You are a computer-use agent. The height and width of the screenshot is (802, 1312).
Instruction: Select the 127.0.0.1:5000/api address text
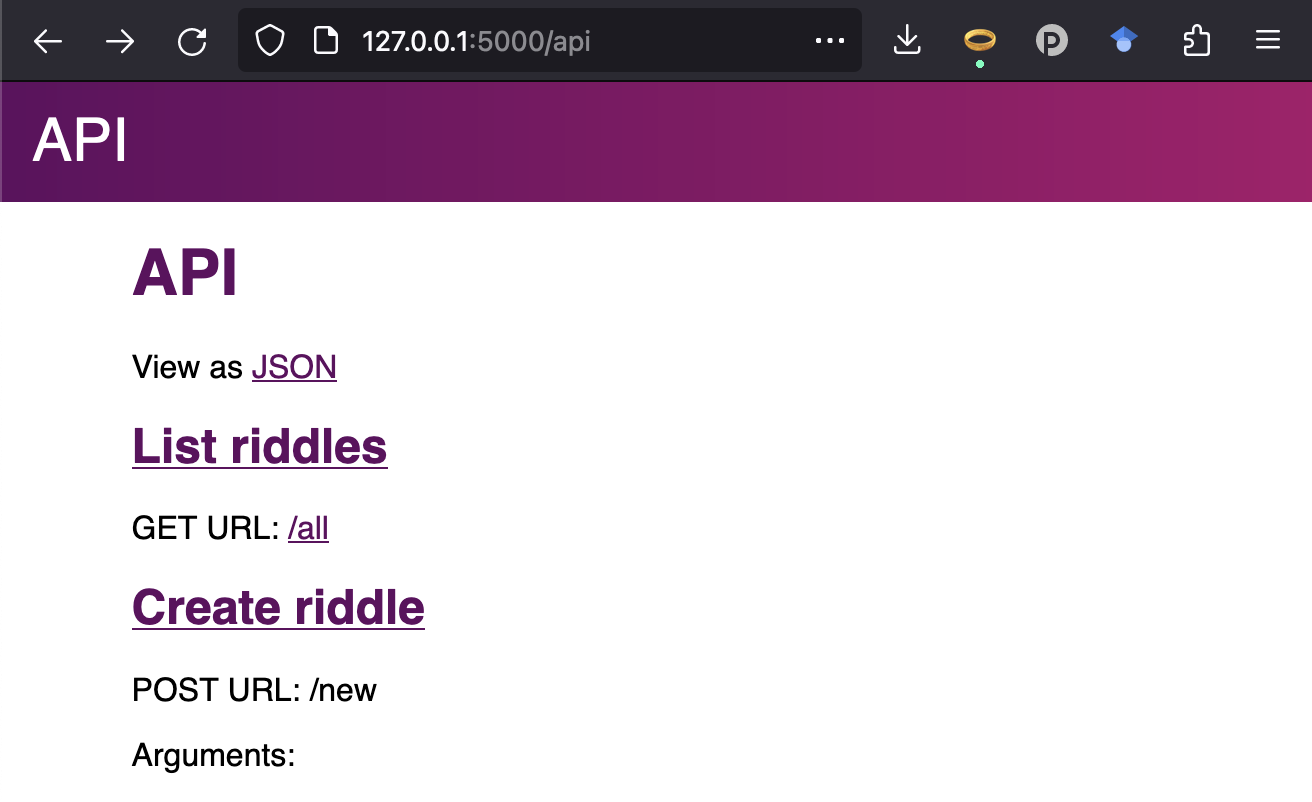(x=476, y=41)
